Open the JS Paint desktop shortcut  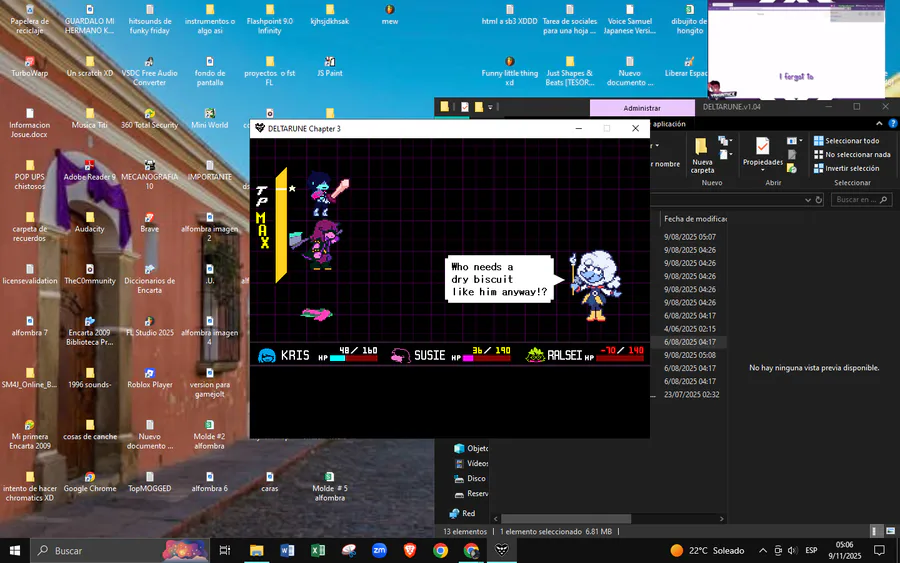pos(329,67)
